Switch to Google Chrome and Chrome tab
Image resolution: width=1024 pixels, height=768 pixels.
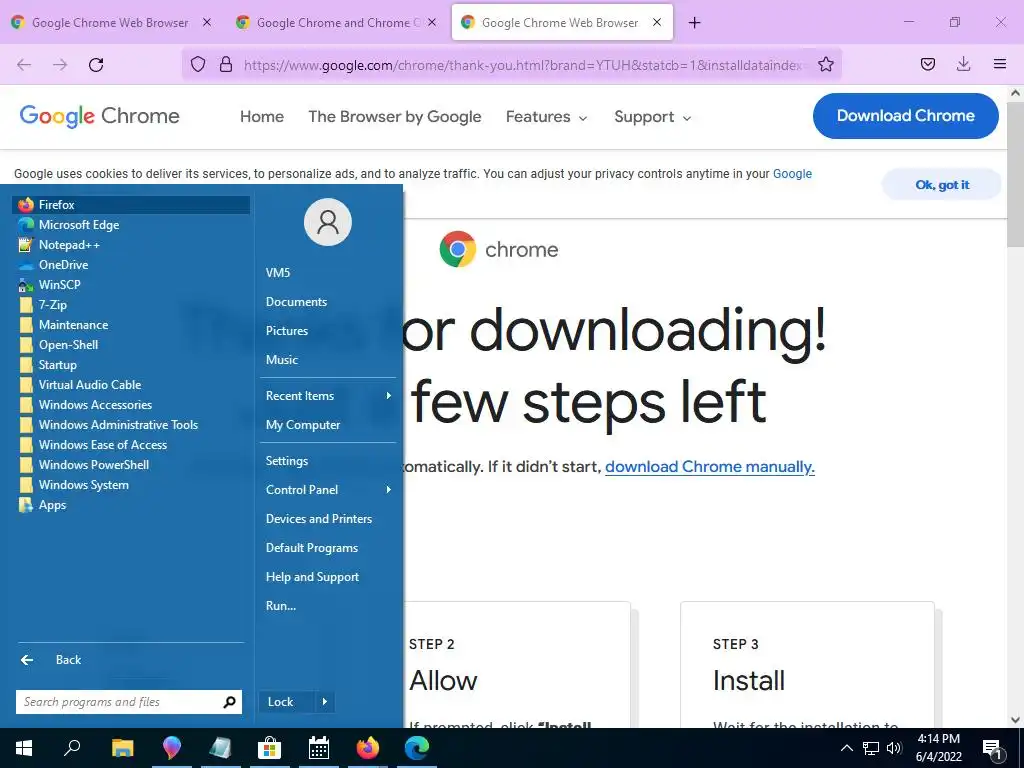coord(336,22)
